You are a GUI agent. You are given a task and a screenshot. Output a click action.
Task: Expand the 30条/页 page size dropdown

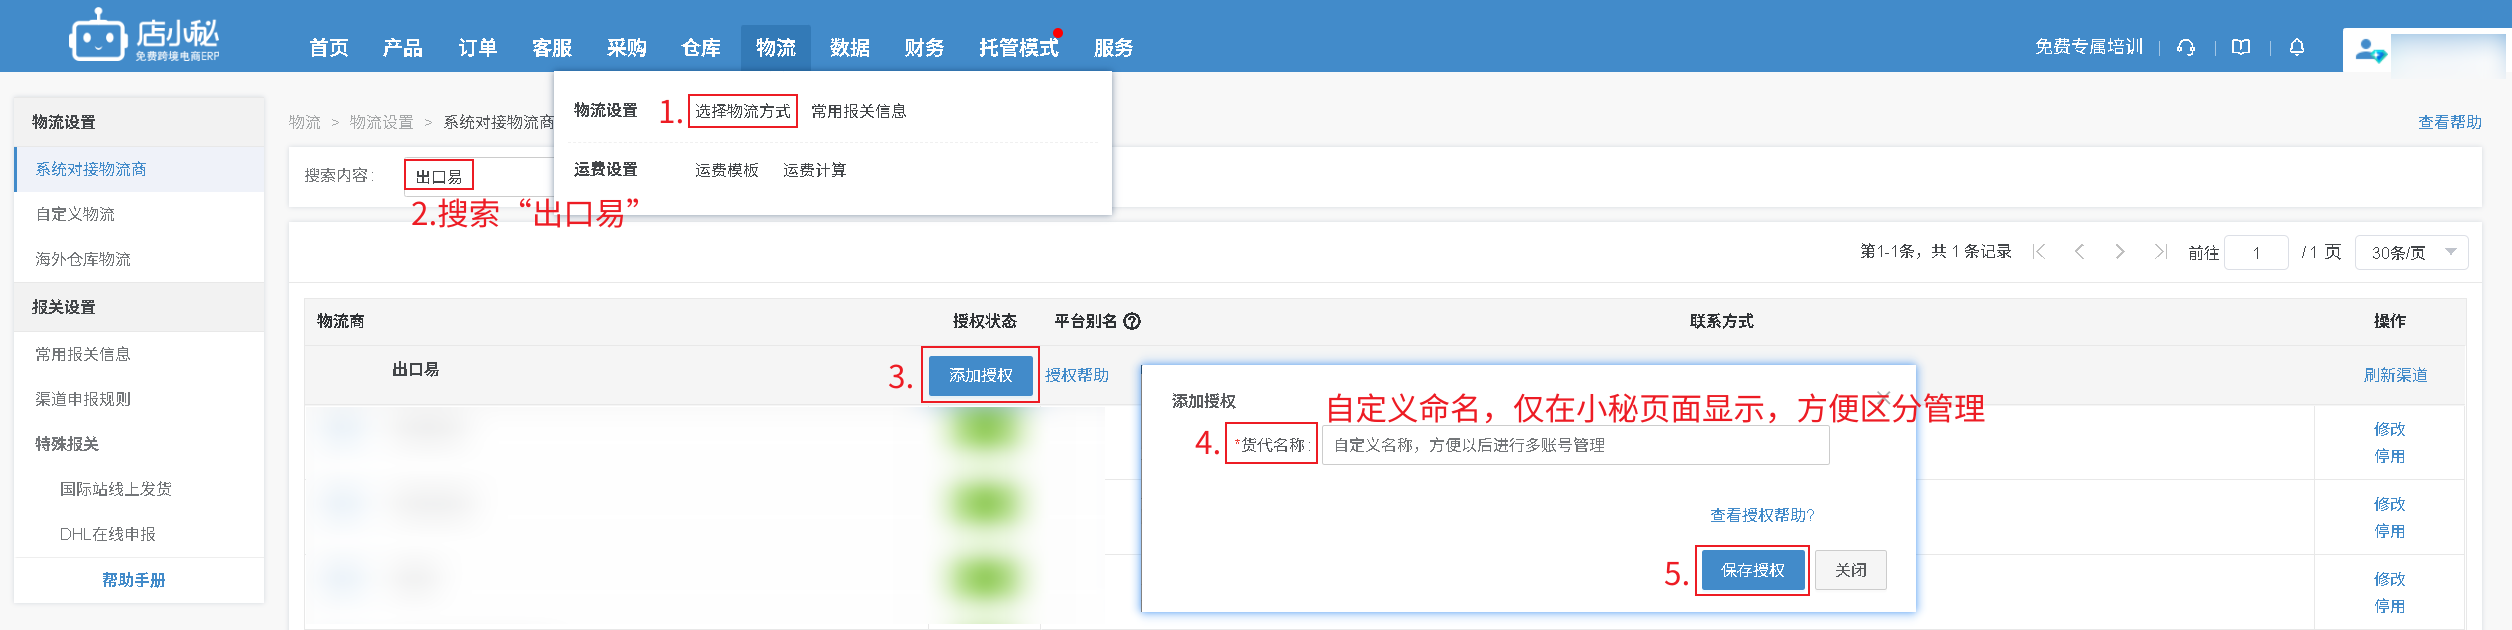[2411, 252]
